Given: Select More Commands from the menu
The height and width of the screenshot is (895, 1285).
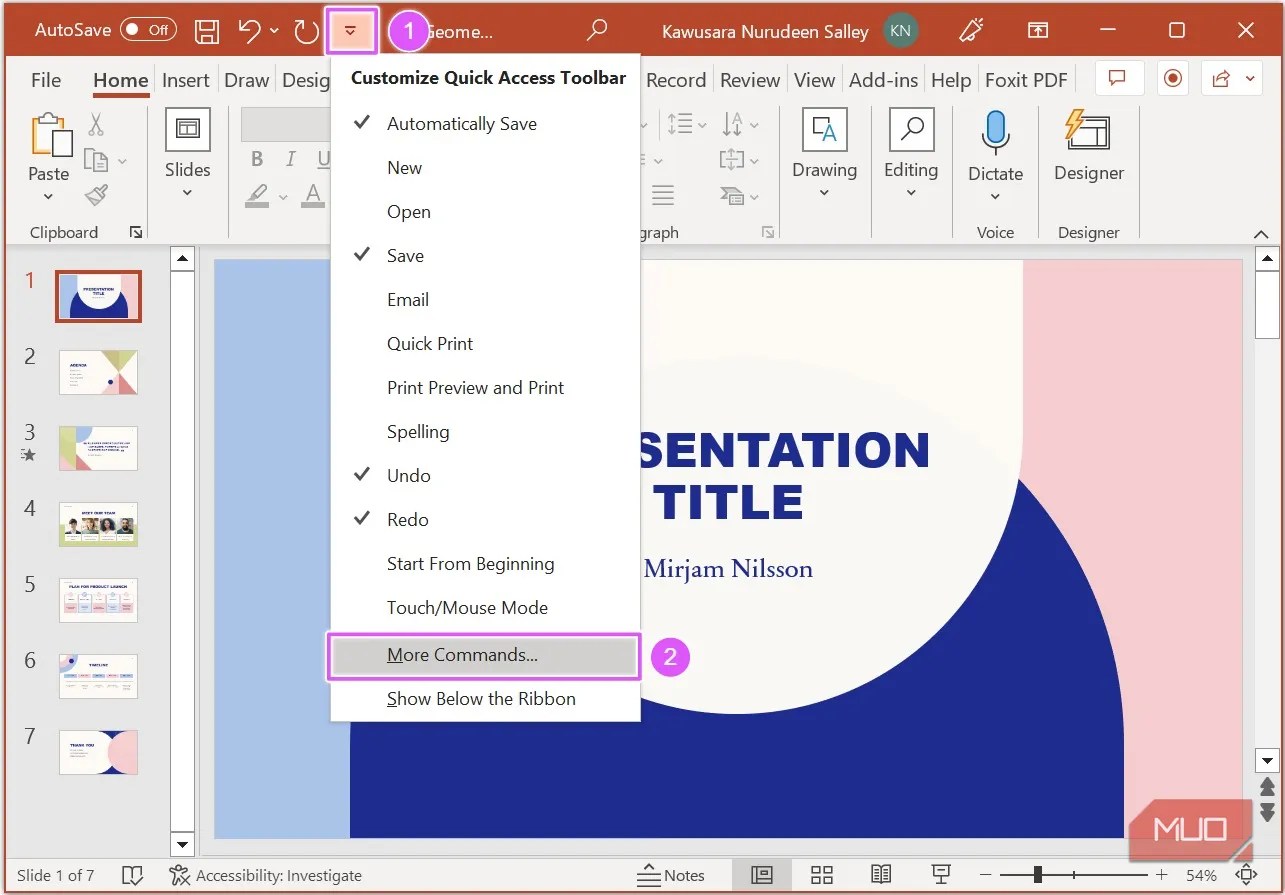Looking at the screenshot, I should [463, 655].
